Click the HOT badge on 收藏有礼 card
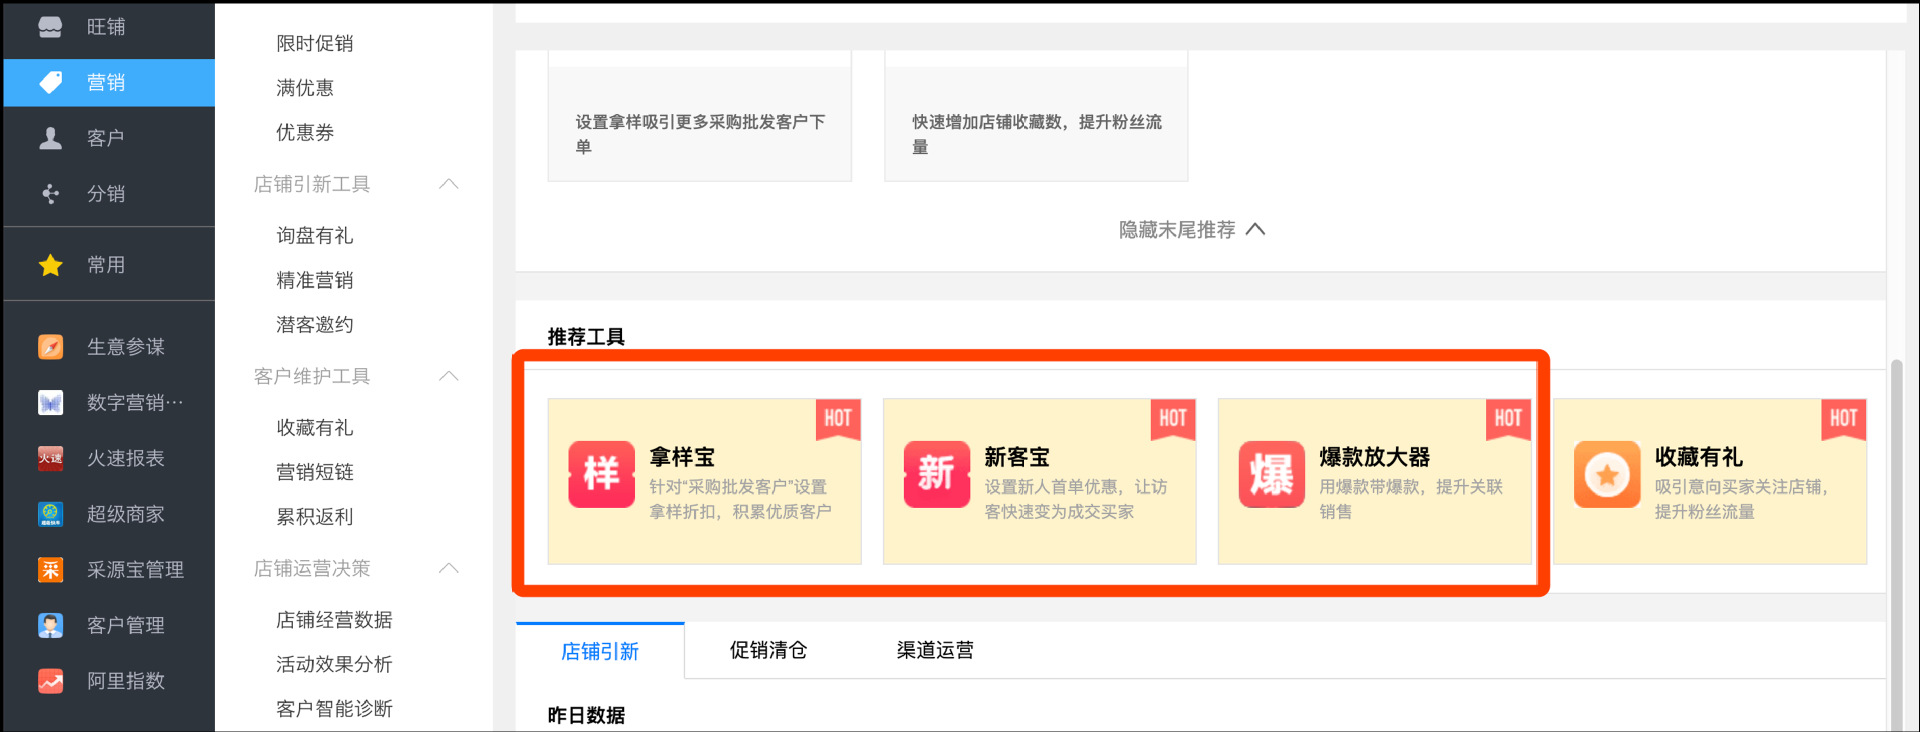The width and height of the screenshot is (1920, 732). (1844, 419)
